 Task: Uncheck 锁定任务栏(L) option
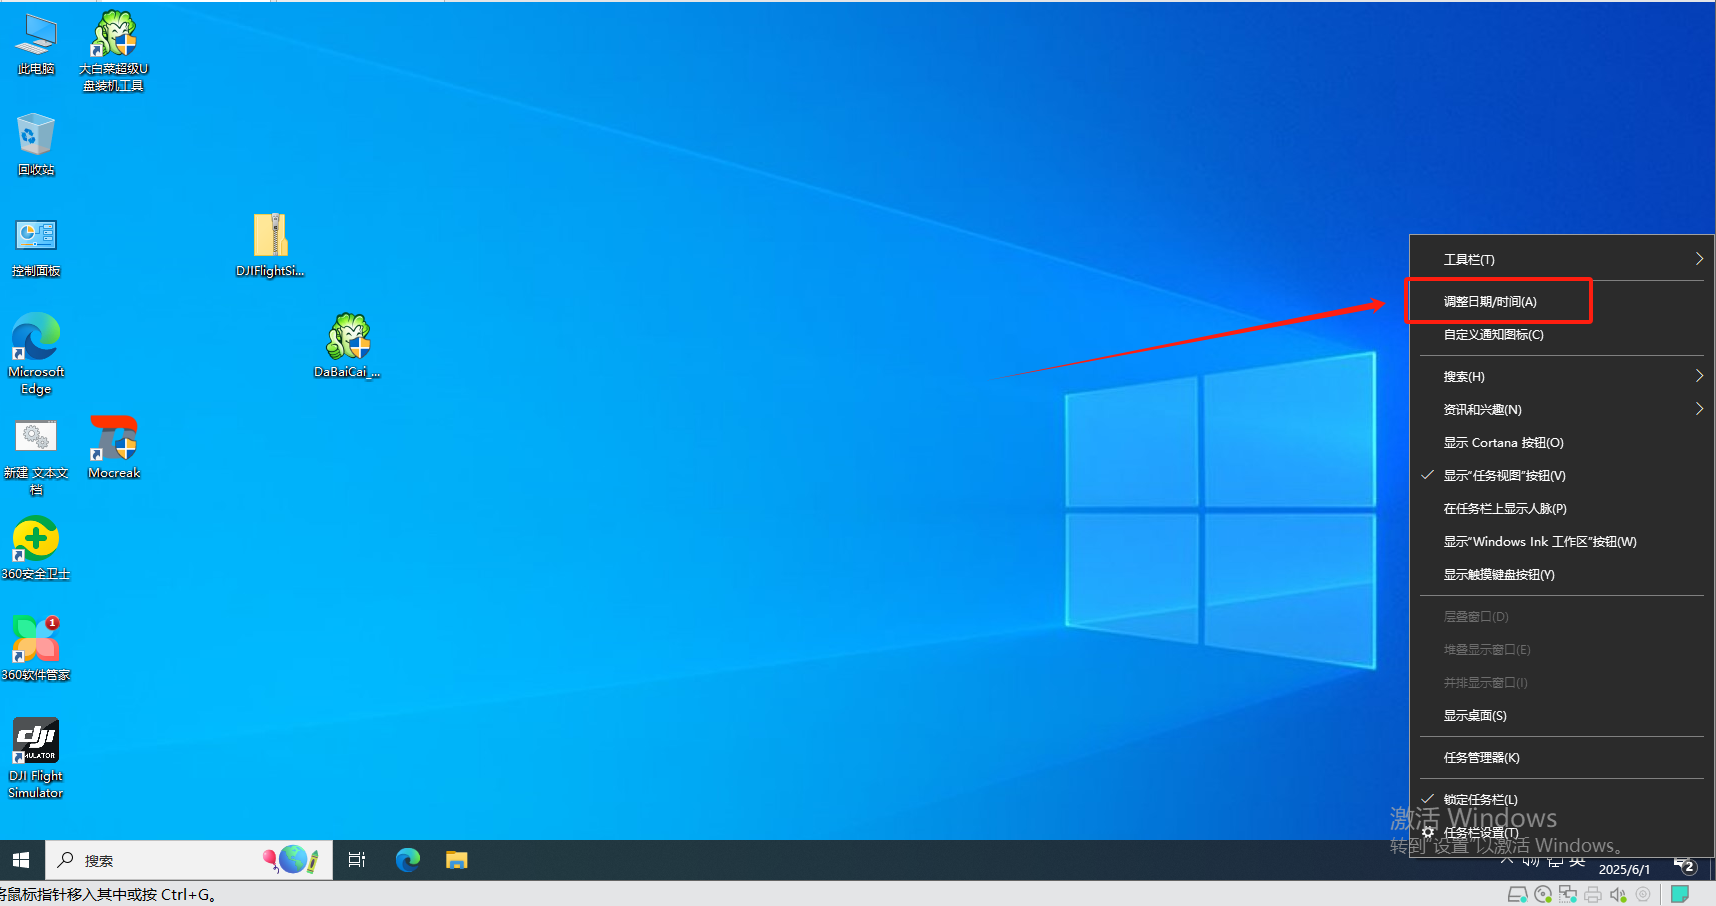(1561, 799)
